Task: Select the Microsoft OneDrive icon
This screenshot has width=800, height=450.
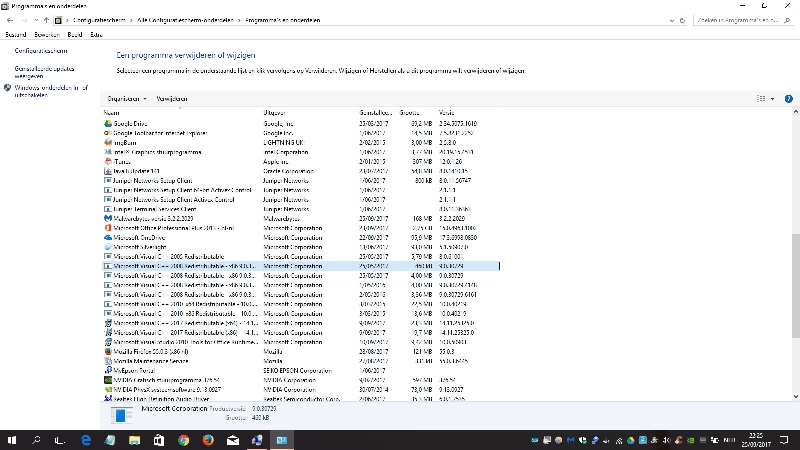Action: pos(108,237)
